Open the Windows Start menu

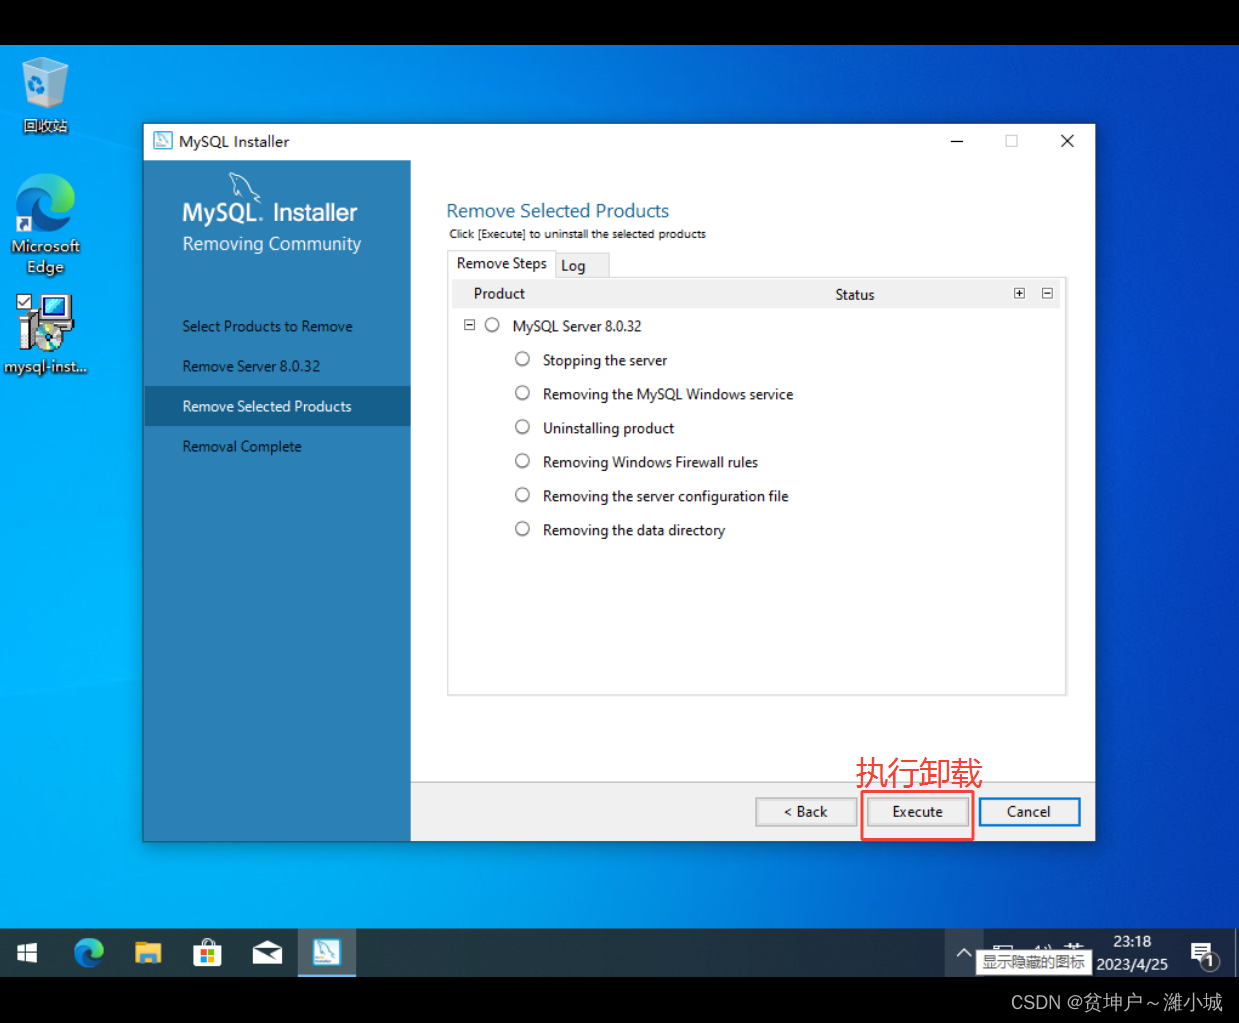pos(27,953)
